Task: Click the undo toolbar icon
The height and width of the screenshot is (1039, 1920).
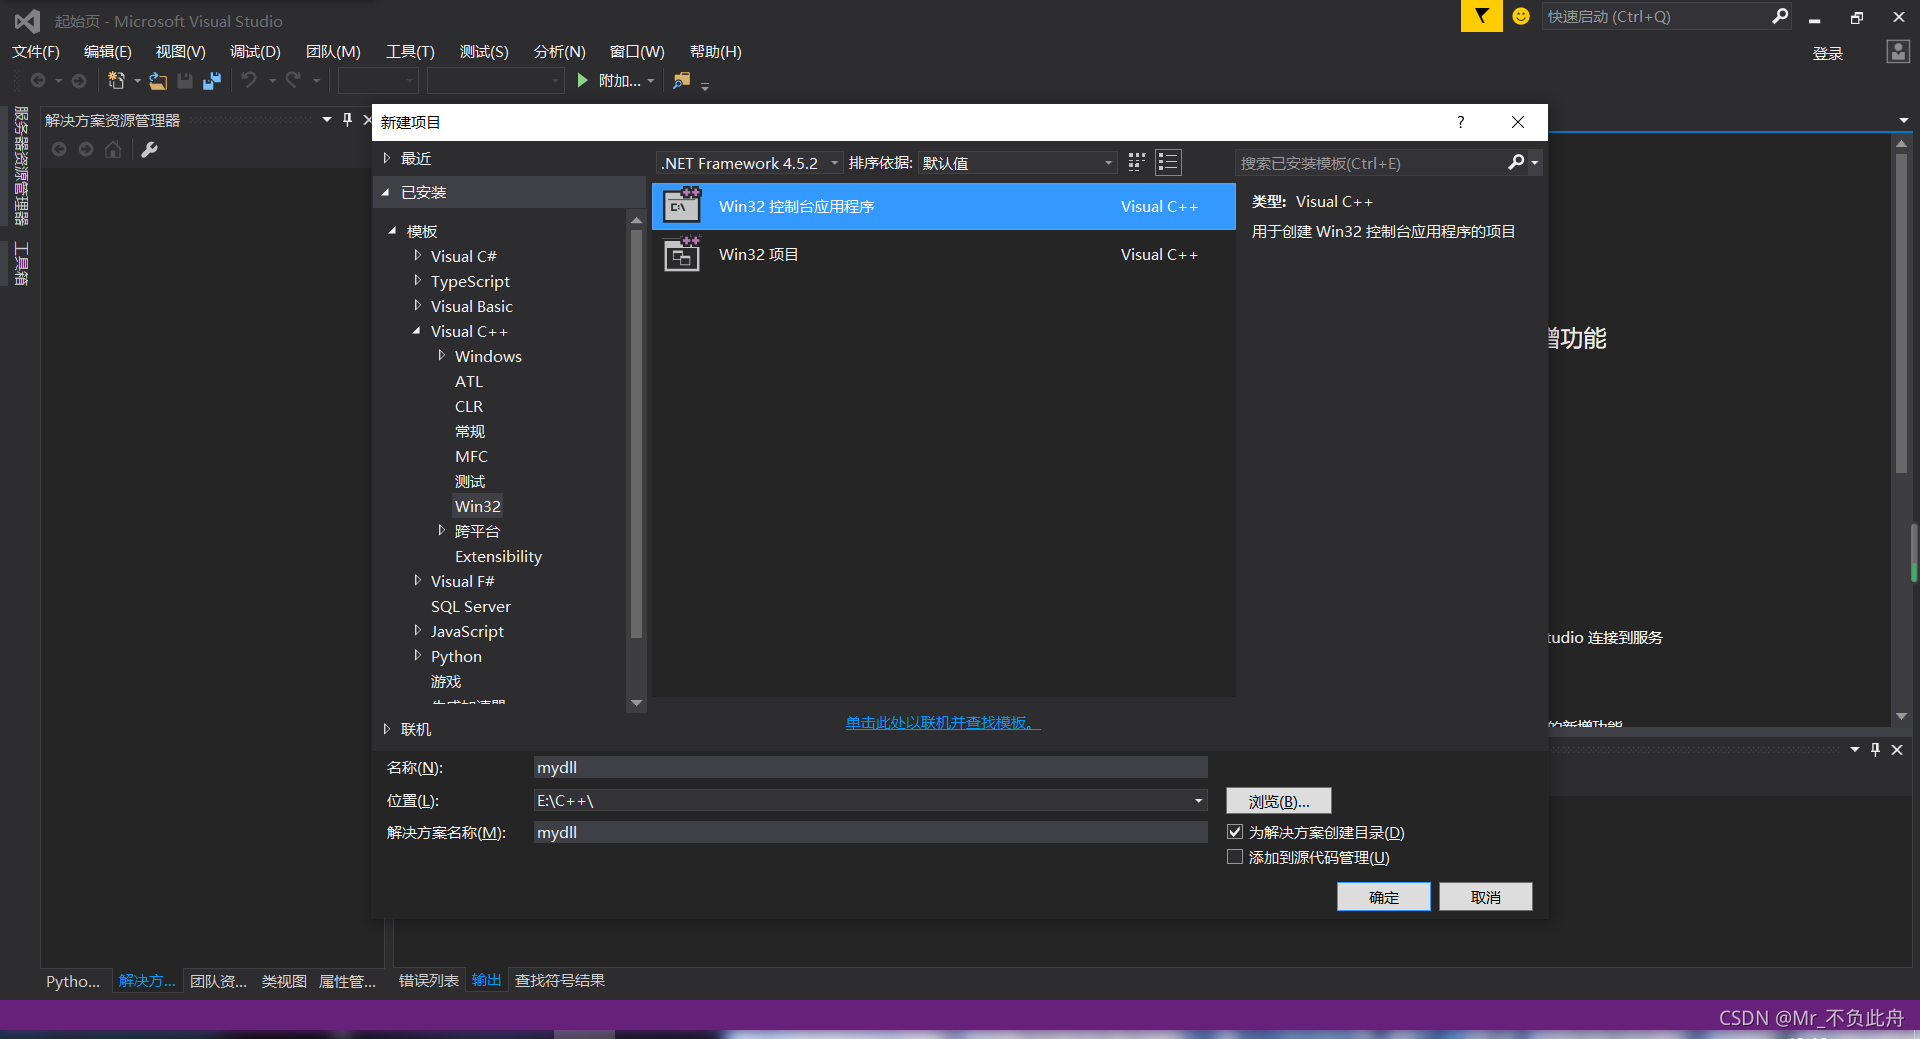Action: 249,80
